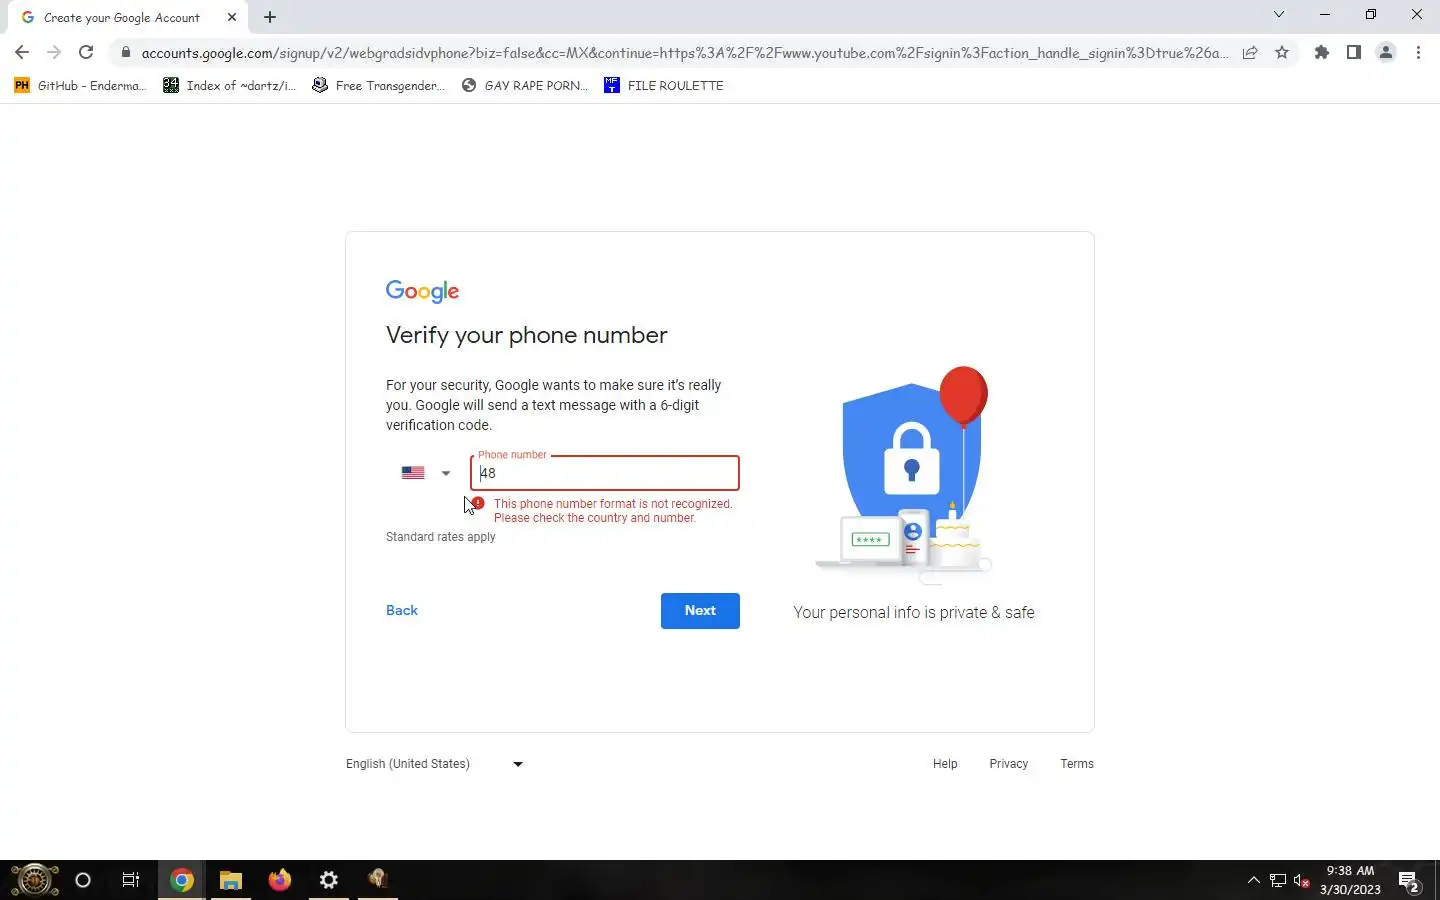The height and width of the screenshot is (900, 1440).
Task: Open File Explorer from the taskbar
Action: (x=231, y=880)
